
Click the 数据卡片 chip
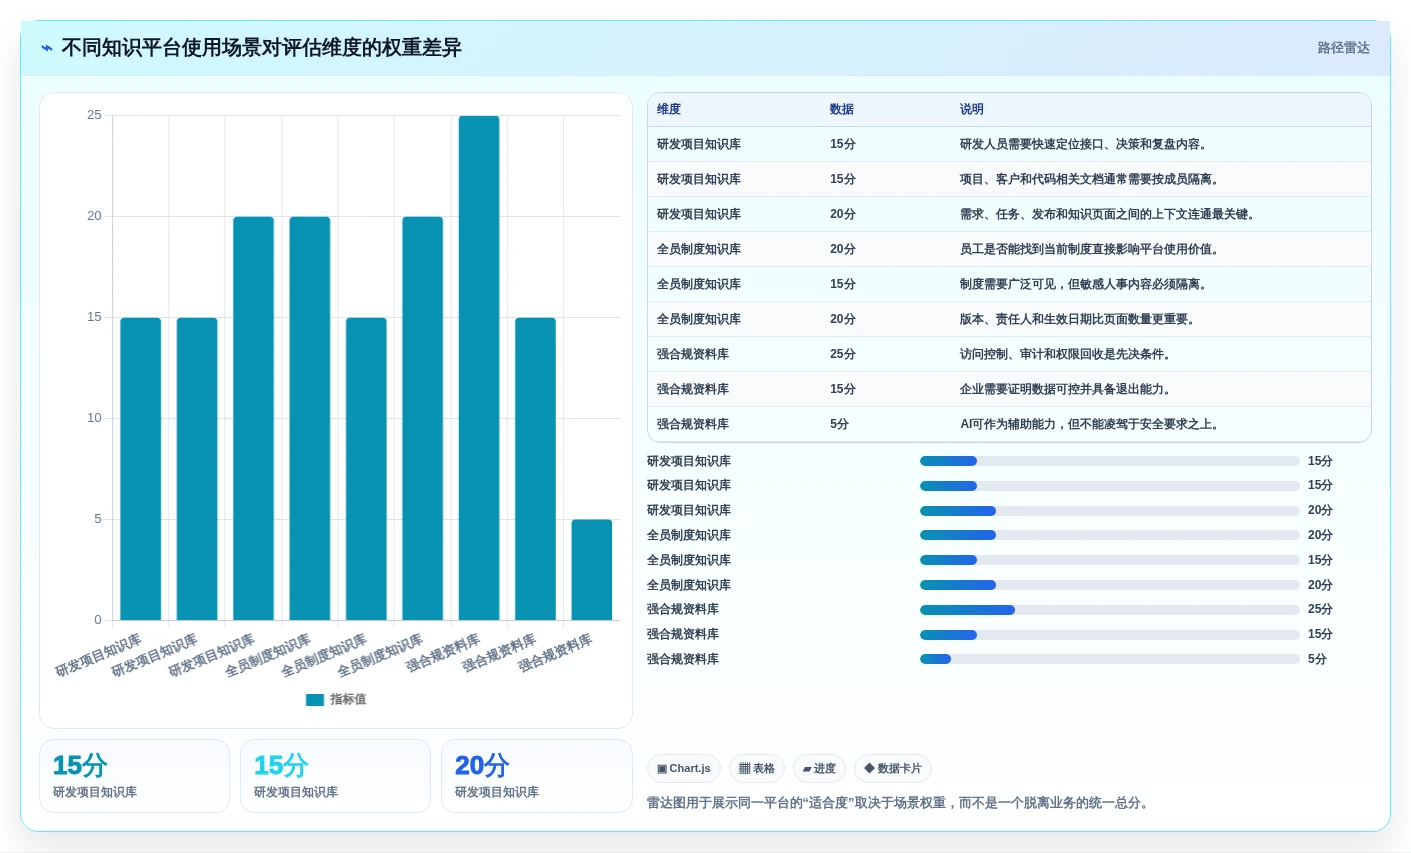tap(893, 769)
